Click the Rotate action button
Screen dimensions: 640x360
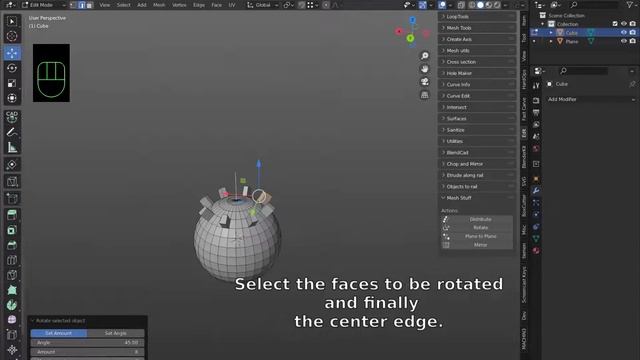[x=477, y=228]
